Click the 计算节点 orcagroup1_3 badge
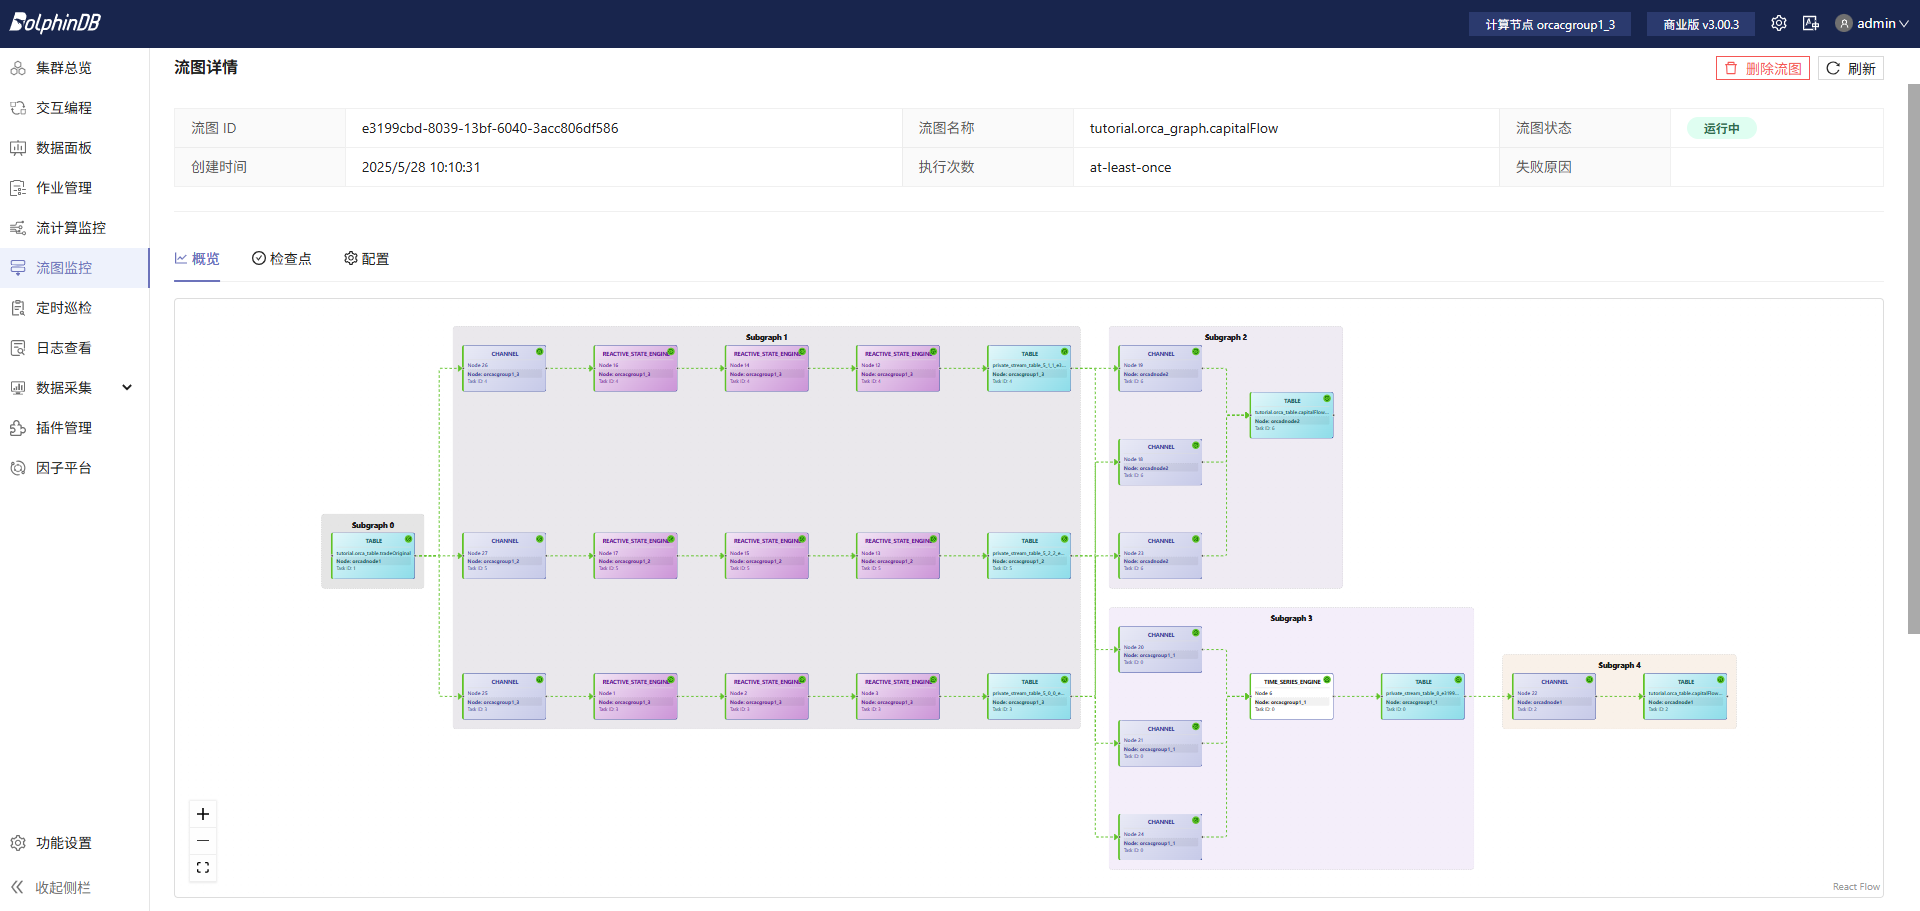This screenshot has width=1920, height=911. point(1549,24)
